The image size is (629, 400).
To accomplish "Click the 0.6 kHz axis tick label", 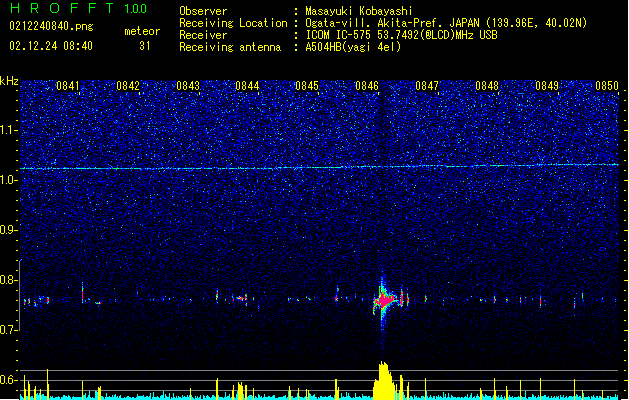I will tap(8, 380).
